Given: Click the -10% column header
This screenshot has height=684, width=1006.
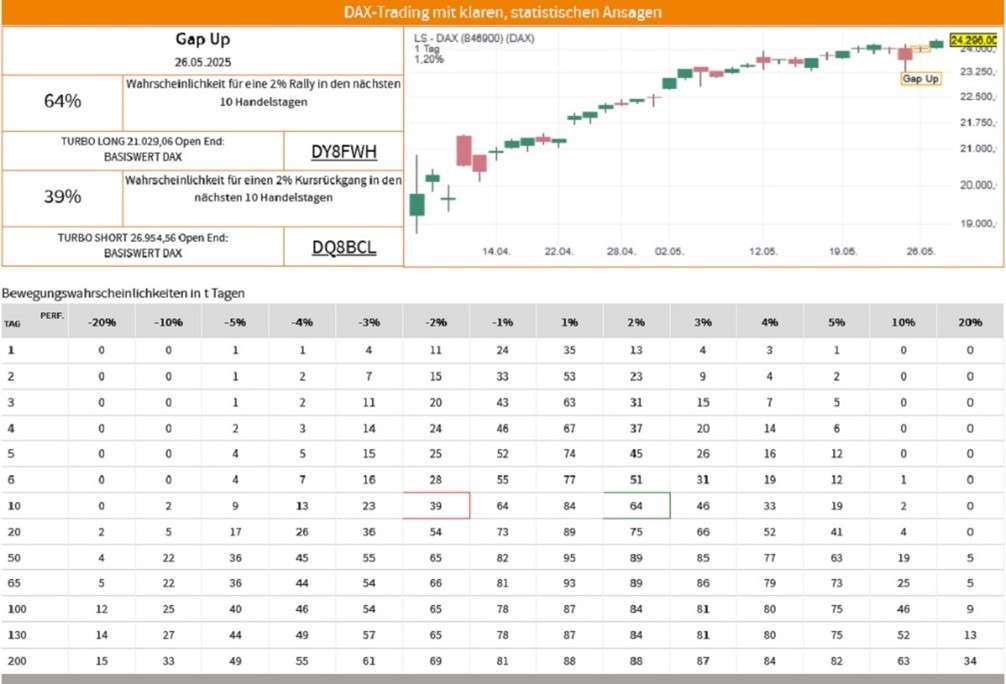Looking at the screenshot, I should (x=168, y=322).
